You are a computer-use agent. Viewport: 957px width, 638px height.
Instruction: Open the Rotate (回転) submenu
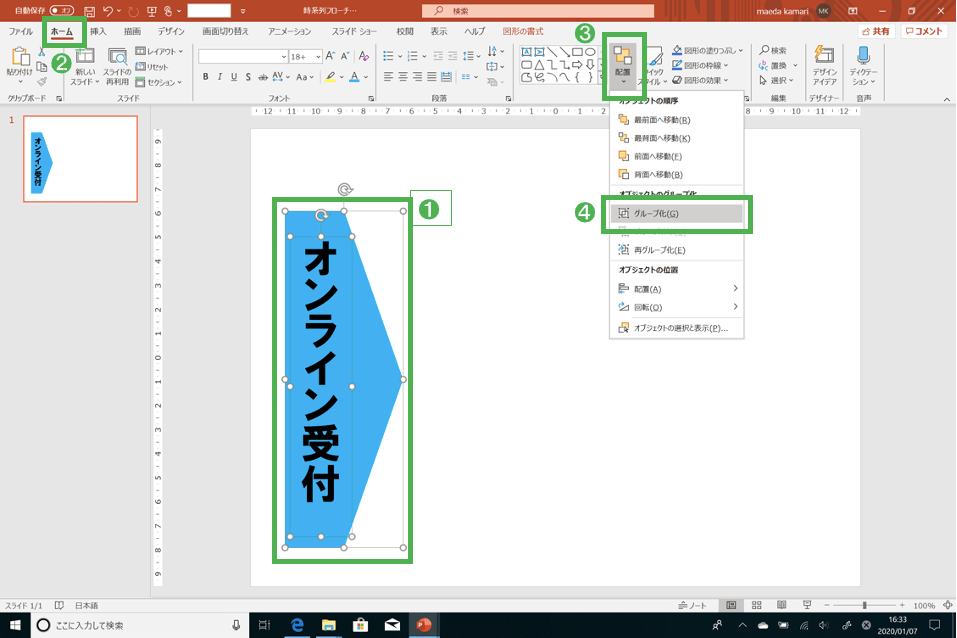(x=677, y=307)
